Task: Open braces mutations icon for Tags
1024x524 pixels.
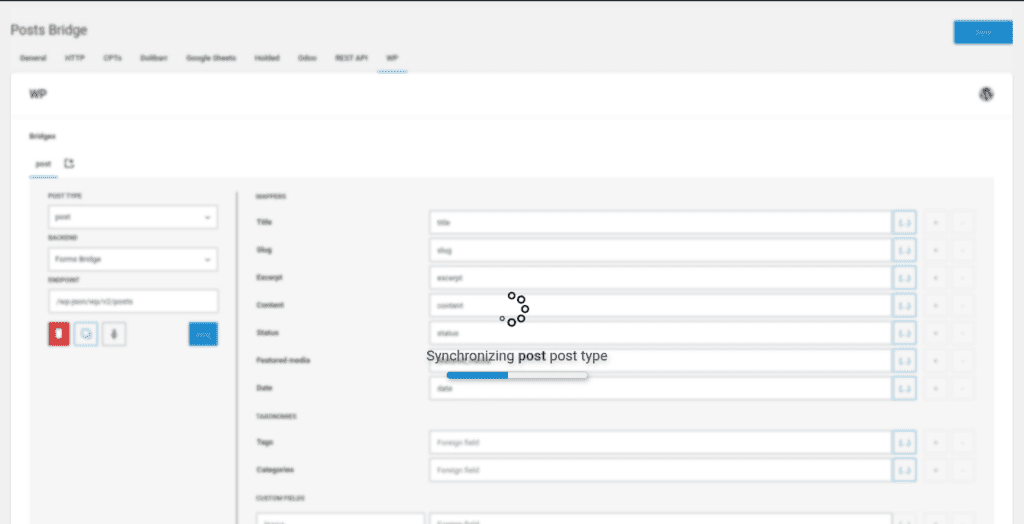Action: click(904, 442)
